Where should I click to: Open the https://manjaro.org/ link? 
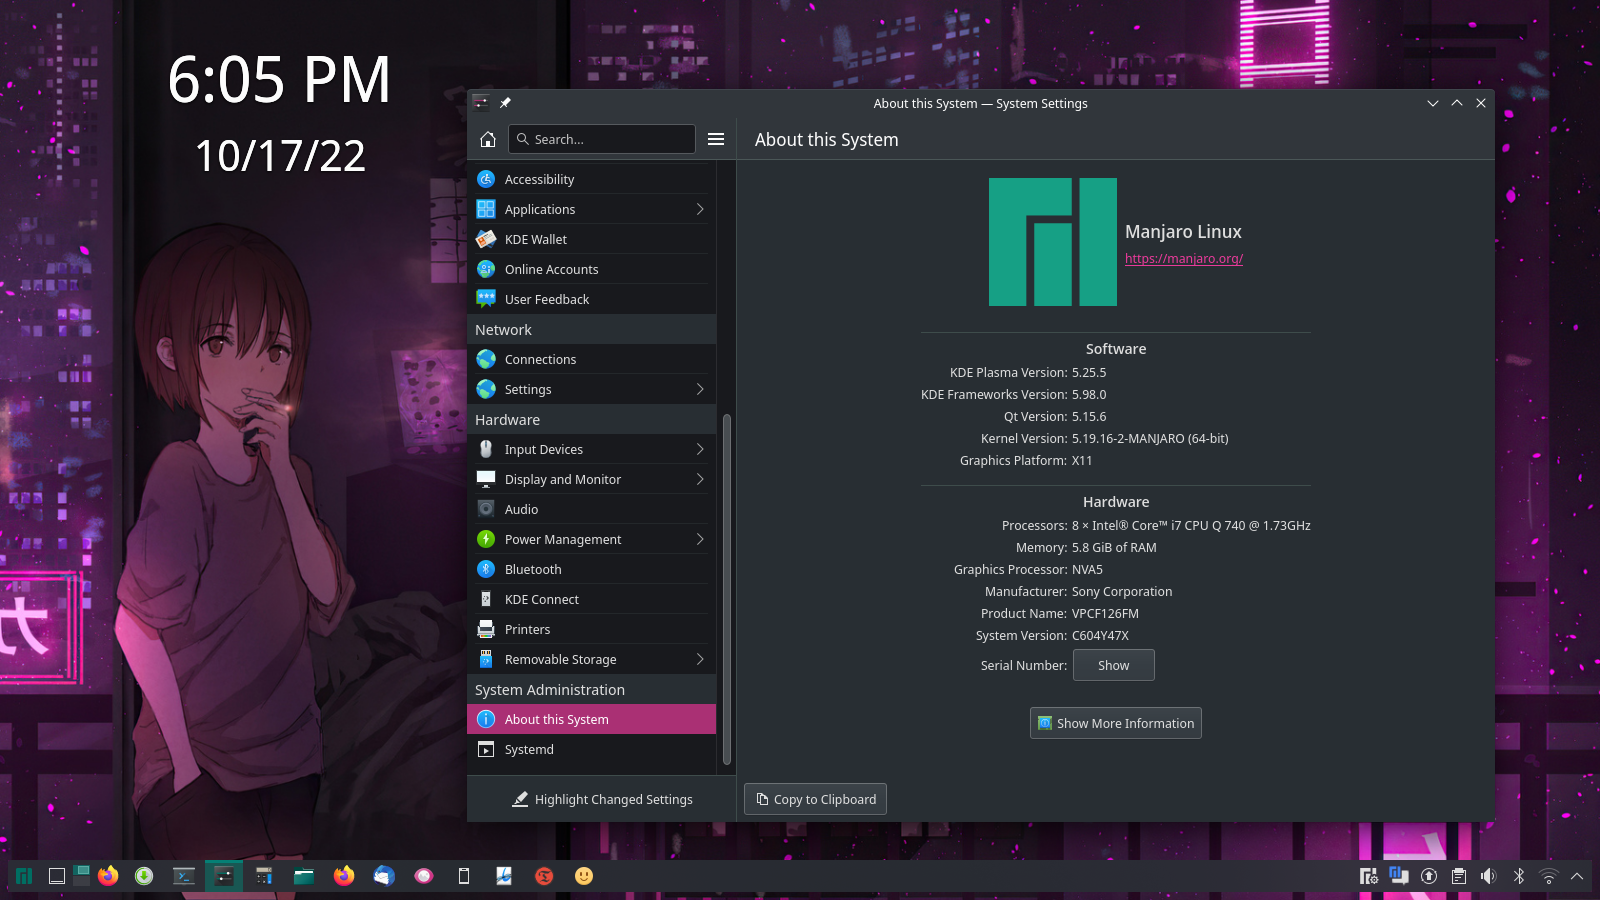point(1184,258)
